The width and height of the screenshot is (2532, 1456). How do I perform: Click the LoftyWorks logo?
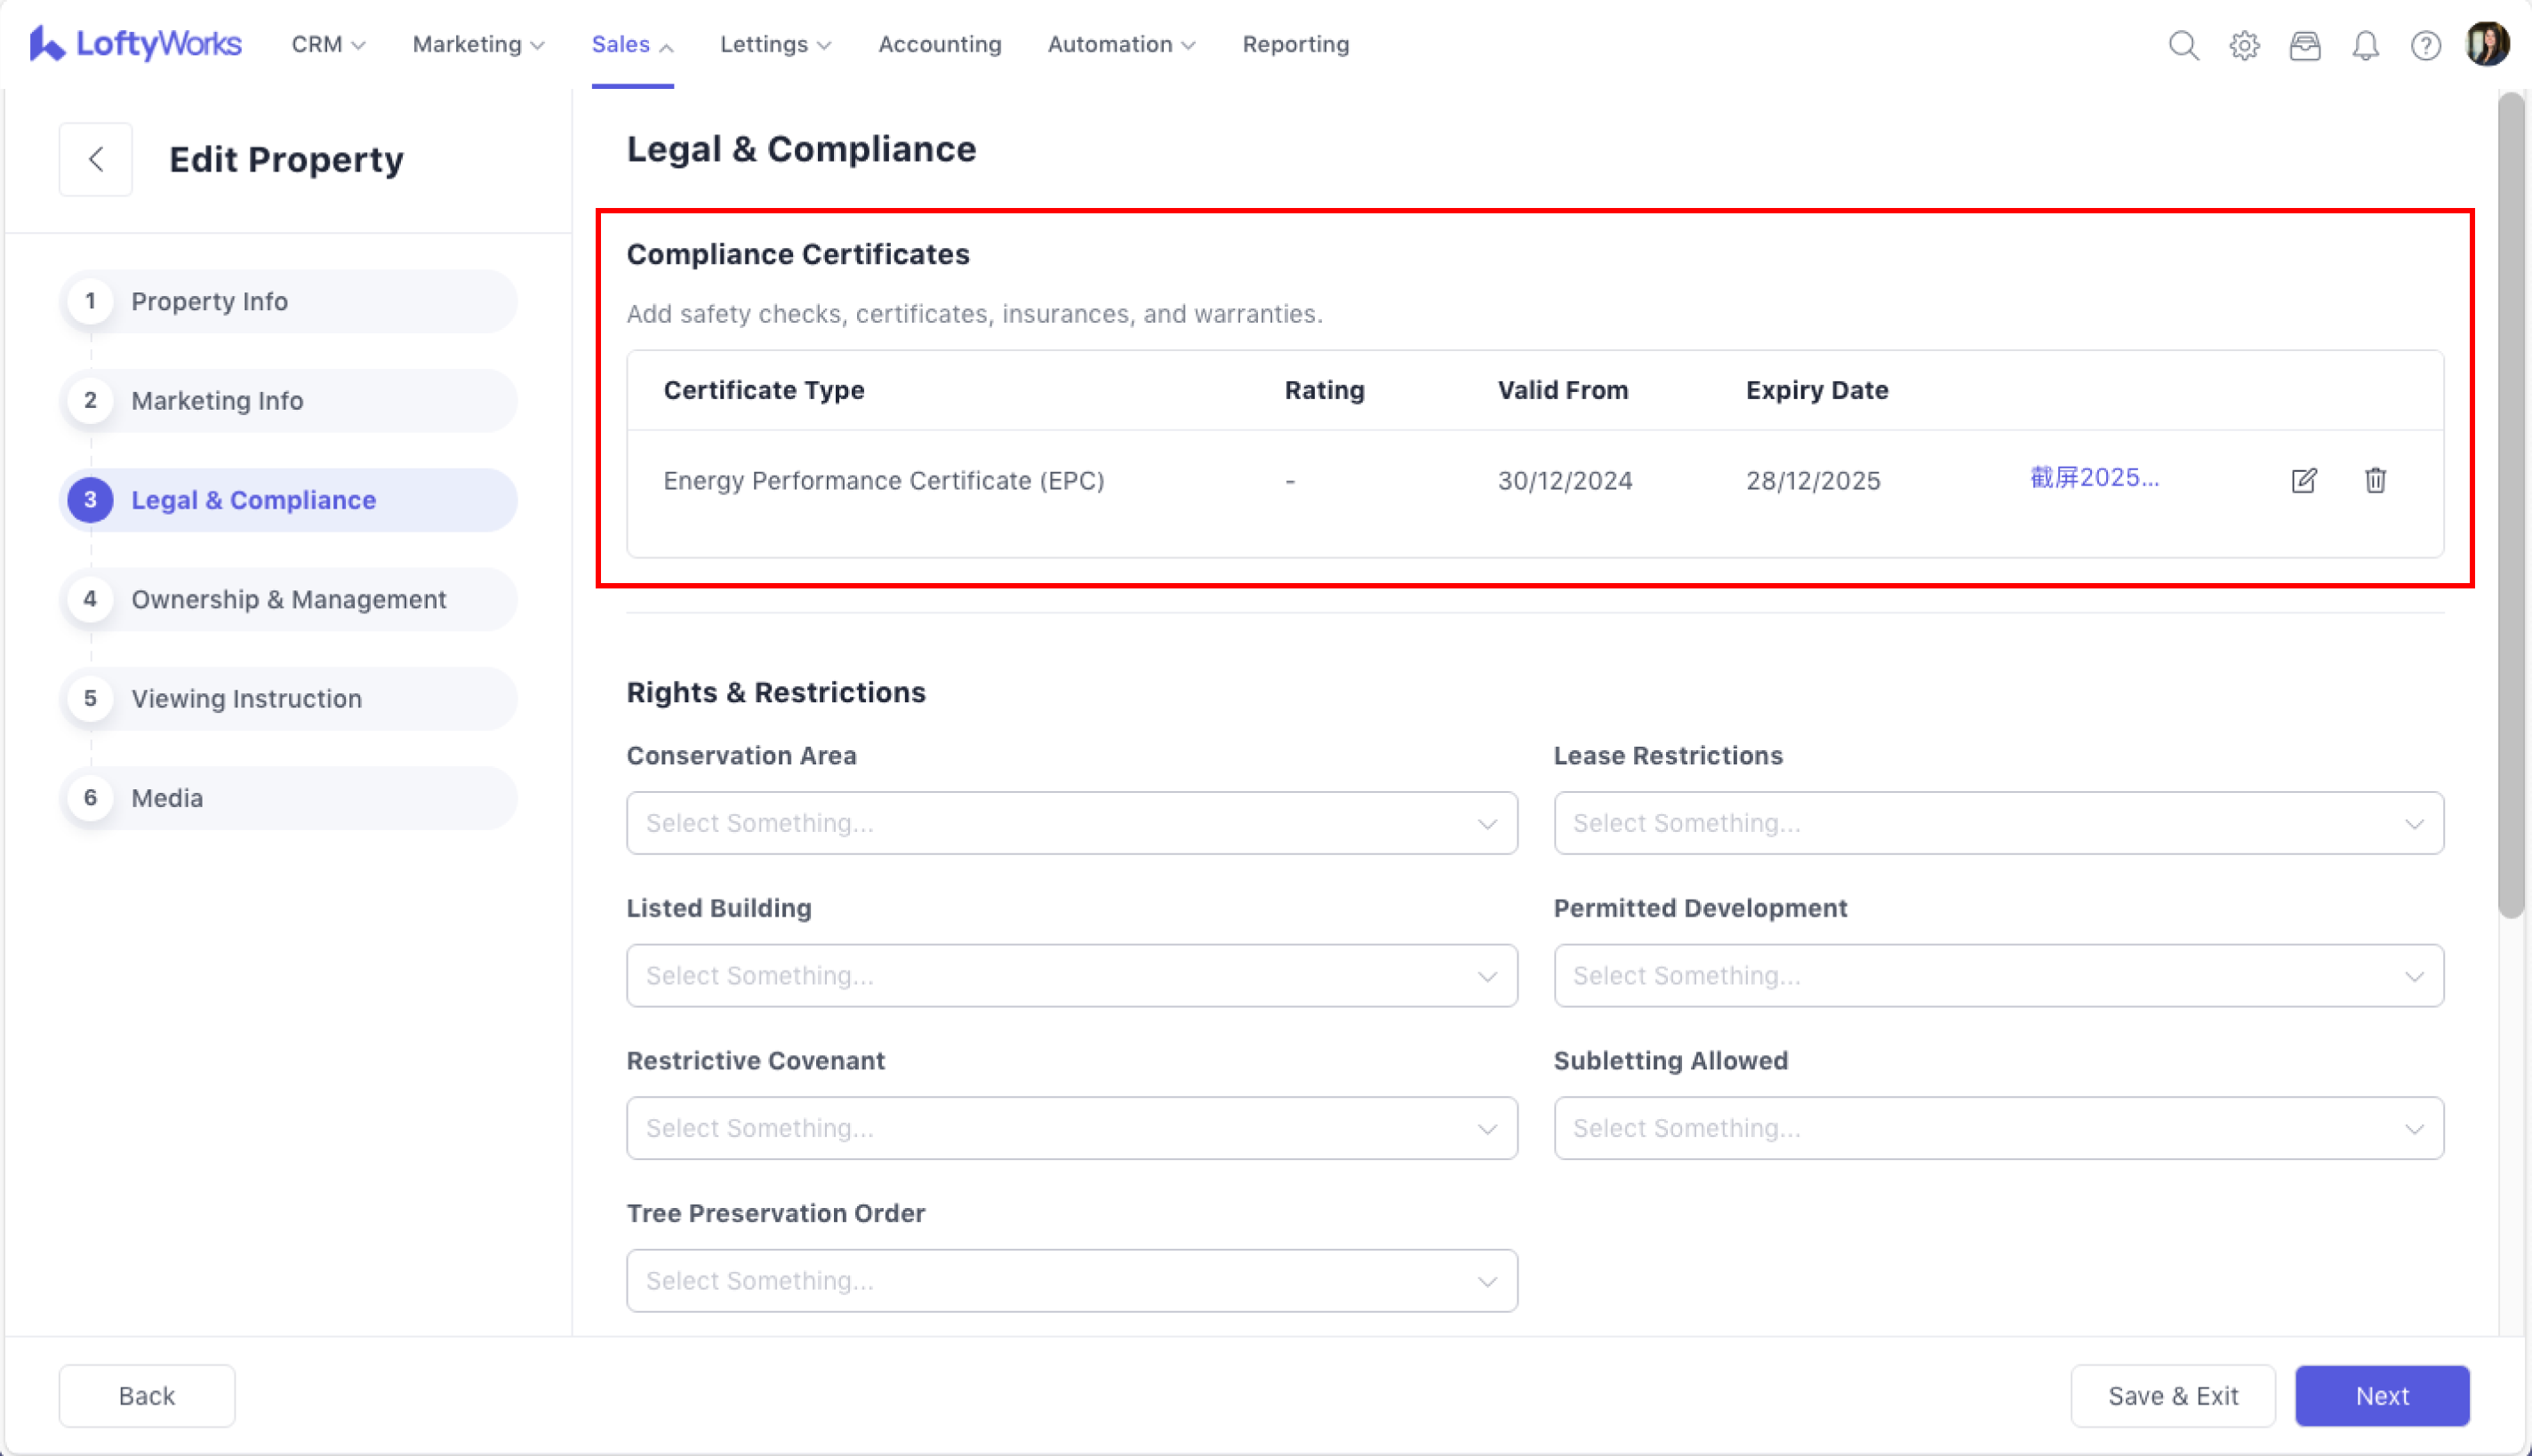coord(136,44)
